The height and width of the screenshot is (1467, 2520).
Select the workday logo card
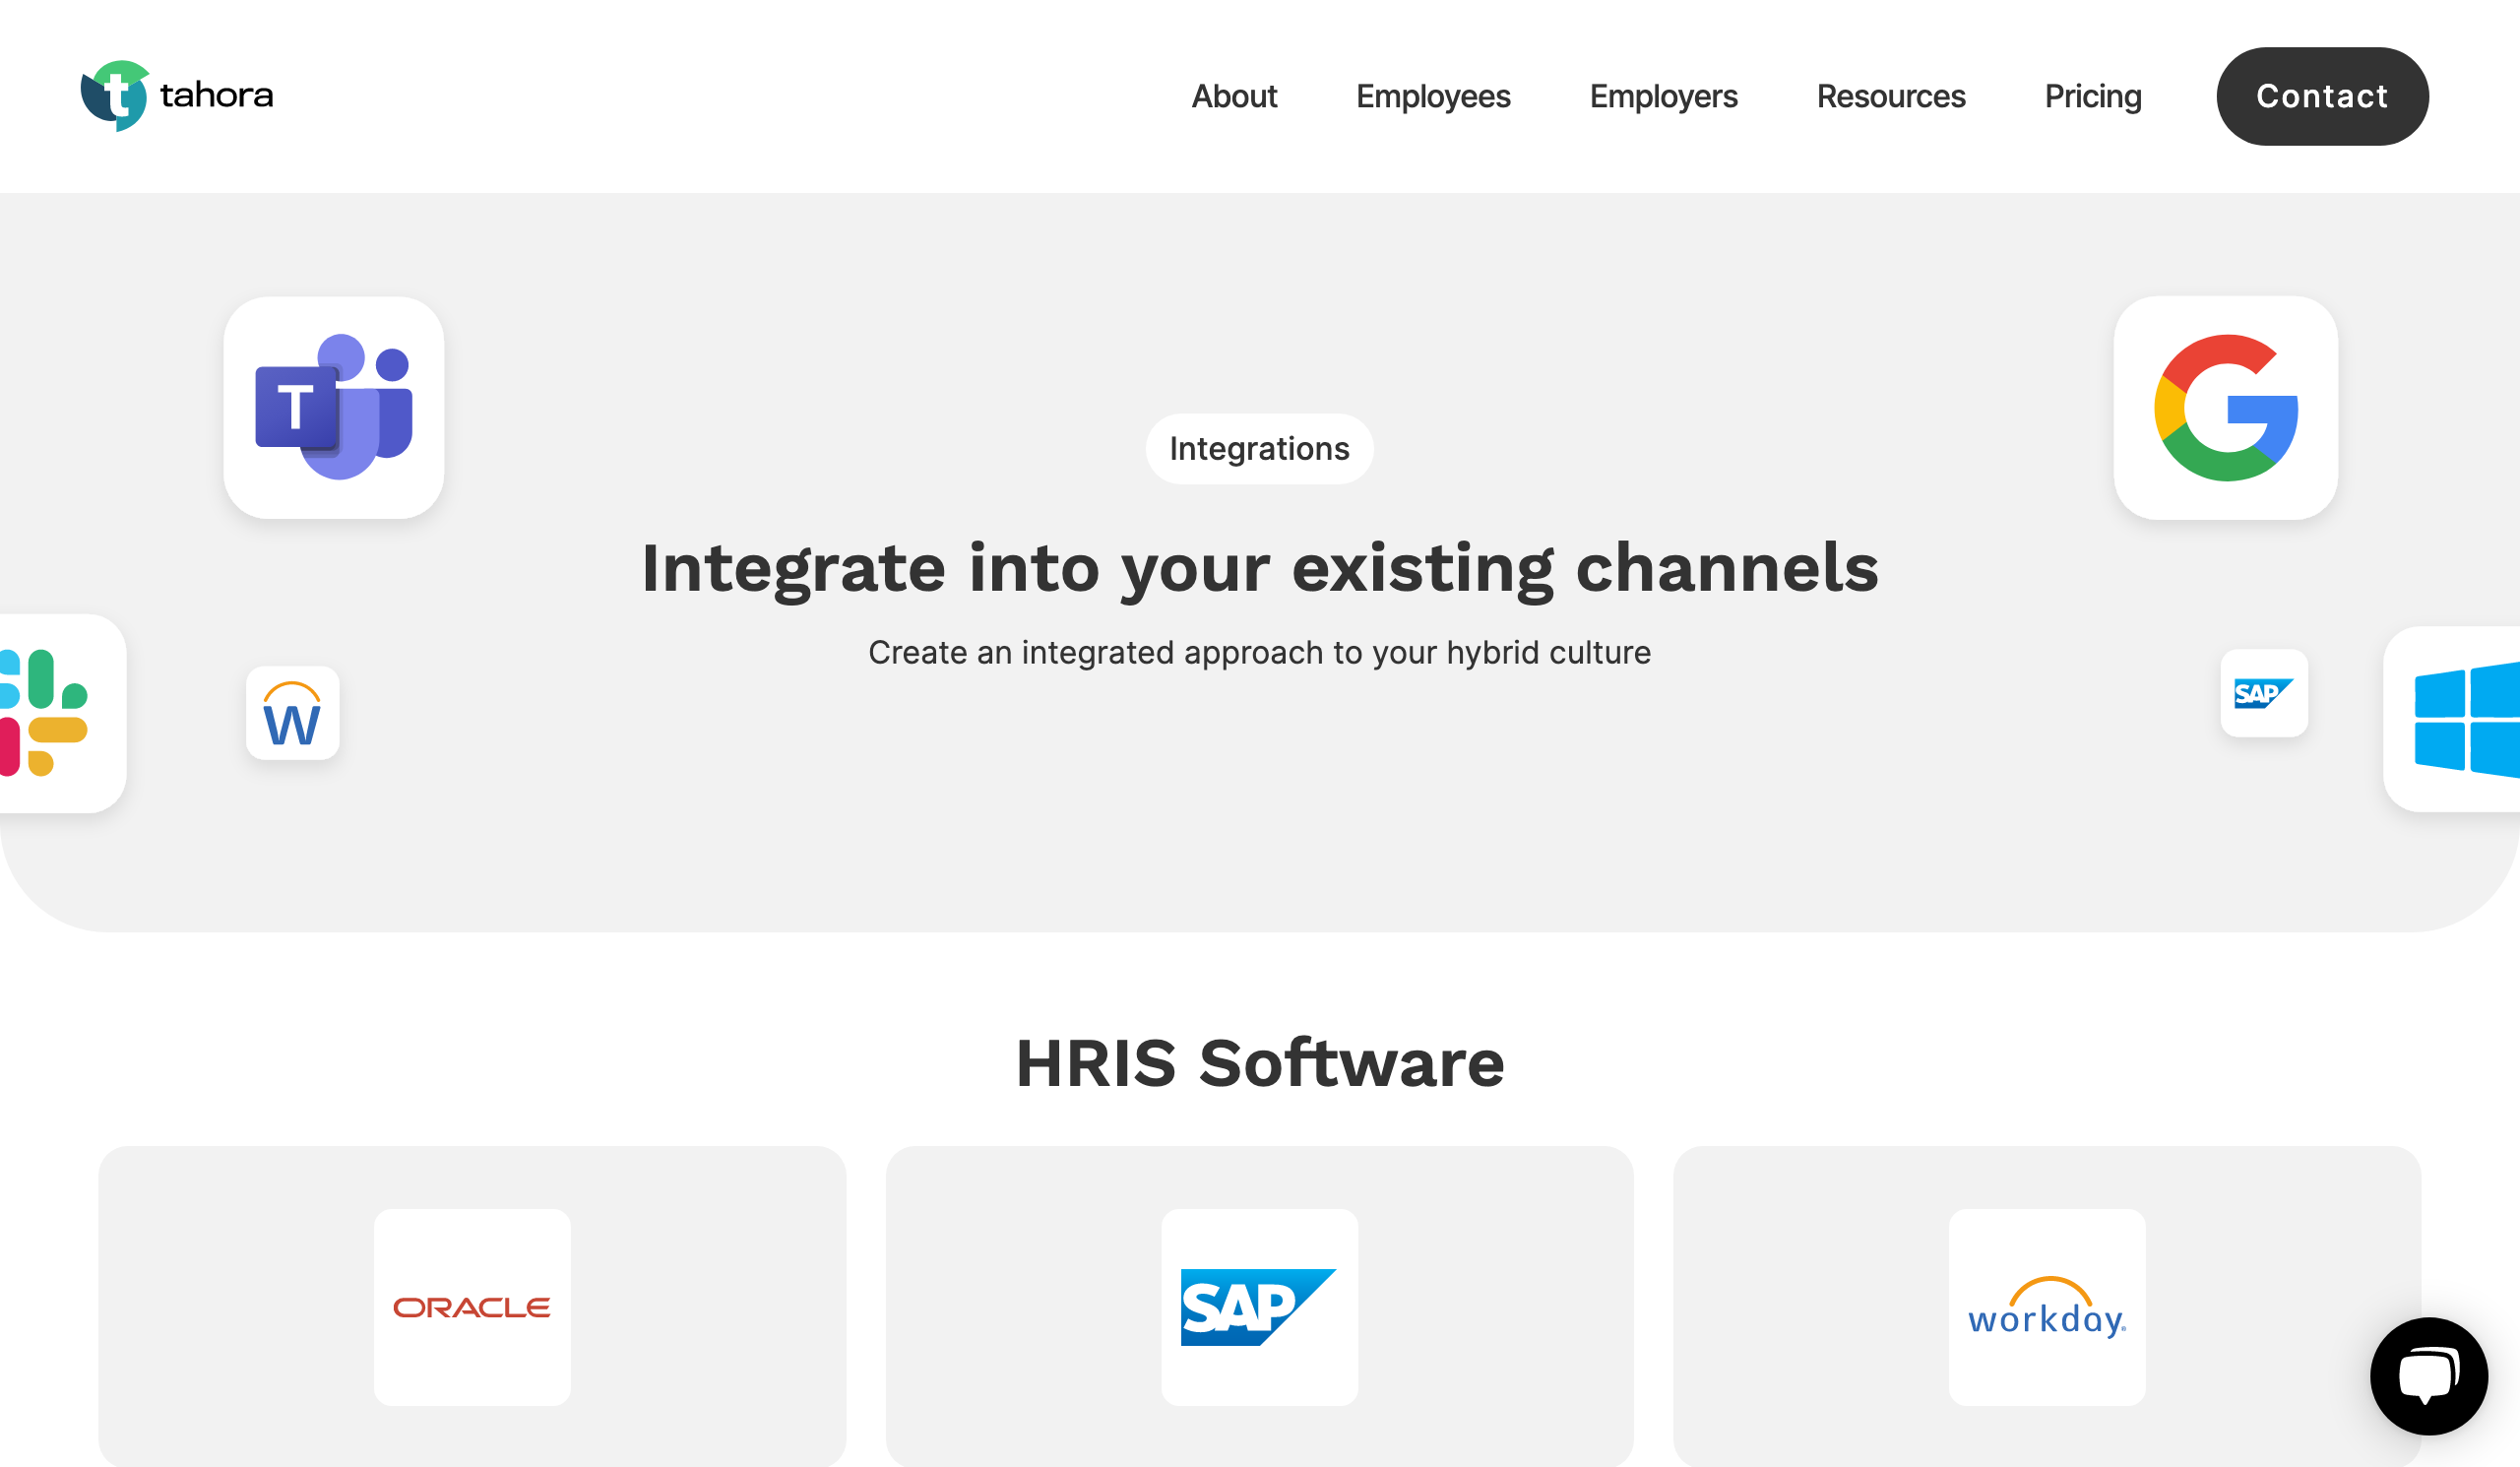2047,1307
